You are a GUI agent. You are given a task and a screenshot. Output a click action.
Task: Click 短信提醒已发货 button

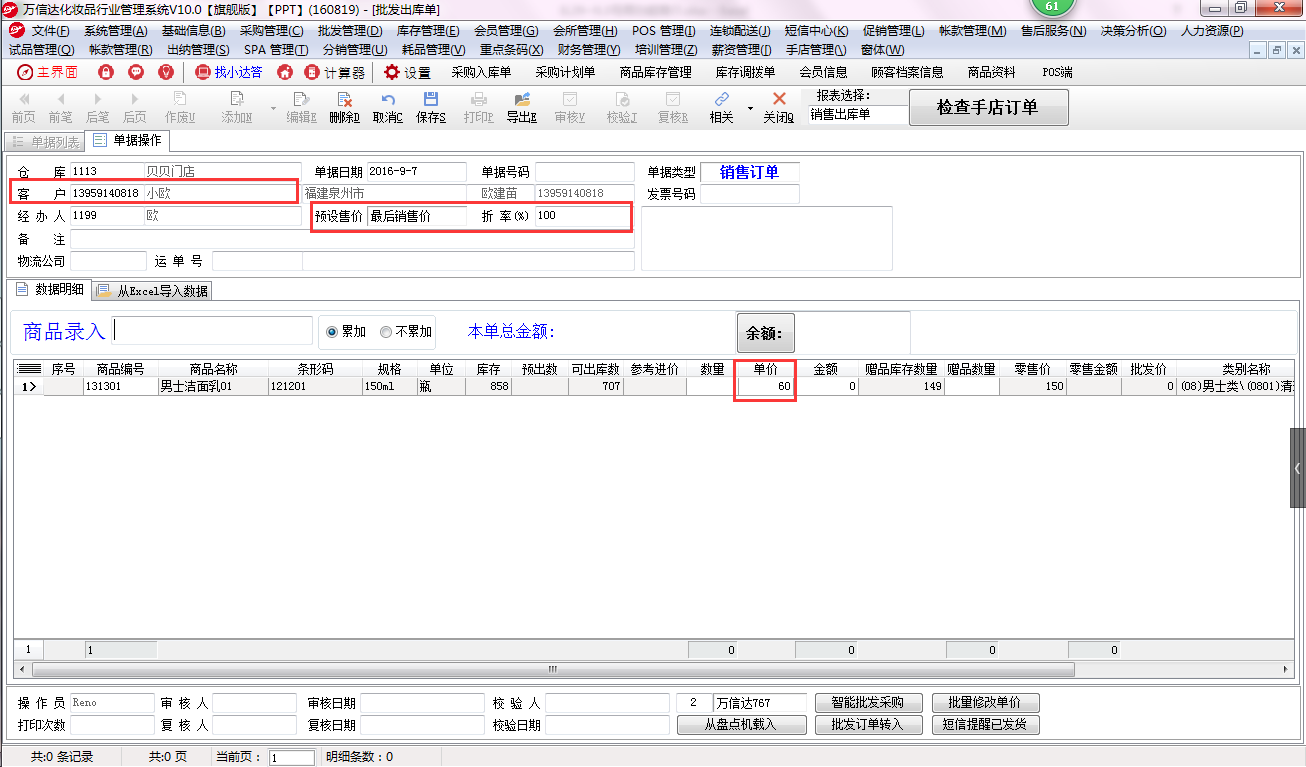(x=985, y=724)
